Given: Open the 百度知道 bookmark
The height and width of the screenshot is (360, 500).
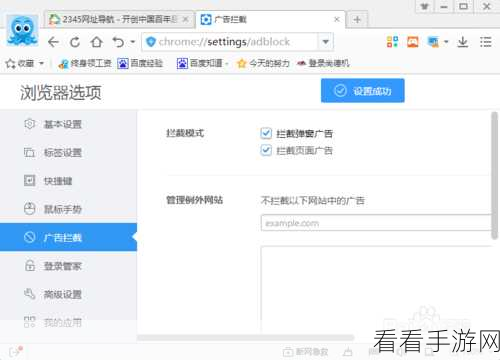Looking at the screenshot, I should click(200, 63).
